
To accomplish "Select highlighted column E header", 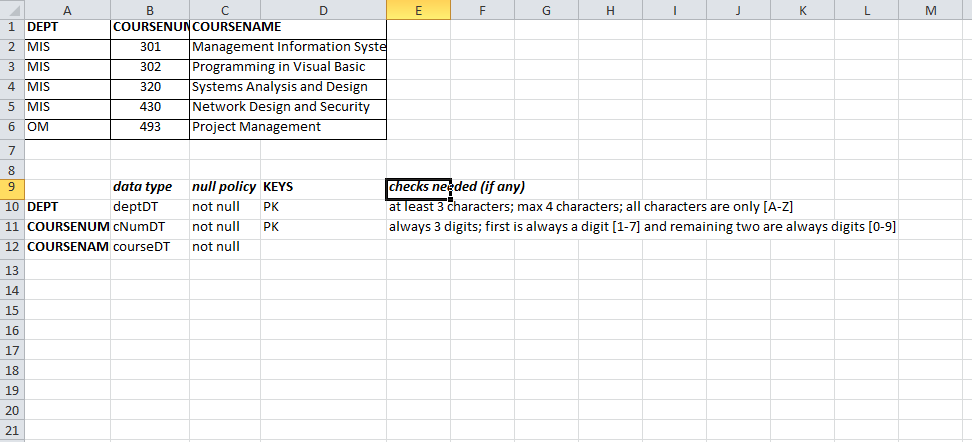I will [x=418, y=9].
